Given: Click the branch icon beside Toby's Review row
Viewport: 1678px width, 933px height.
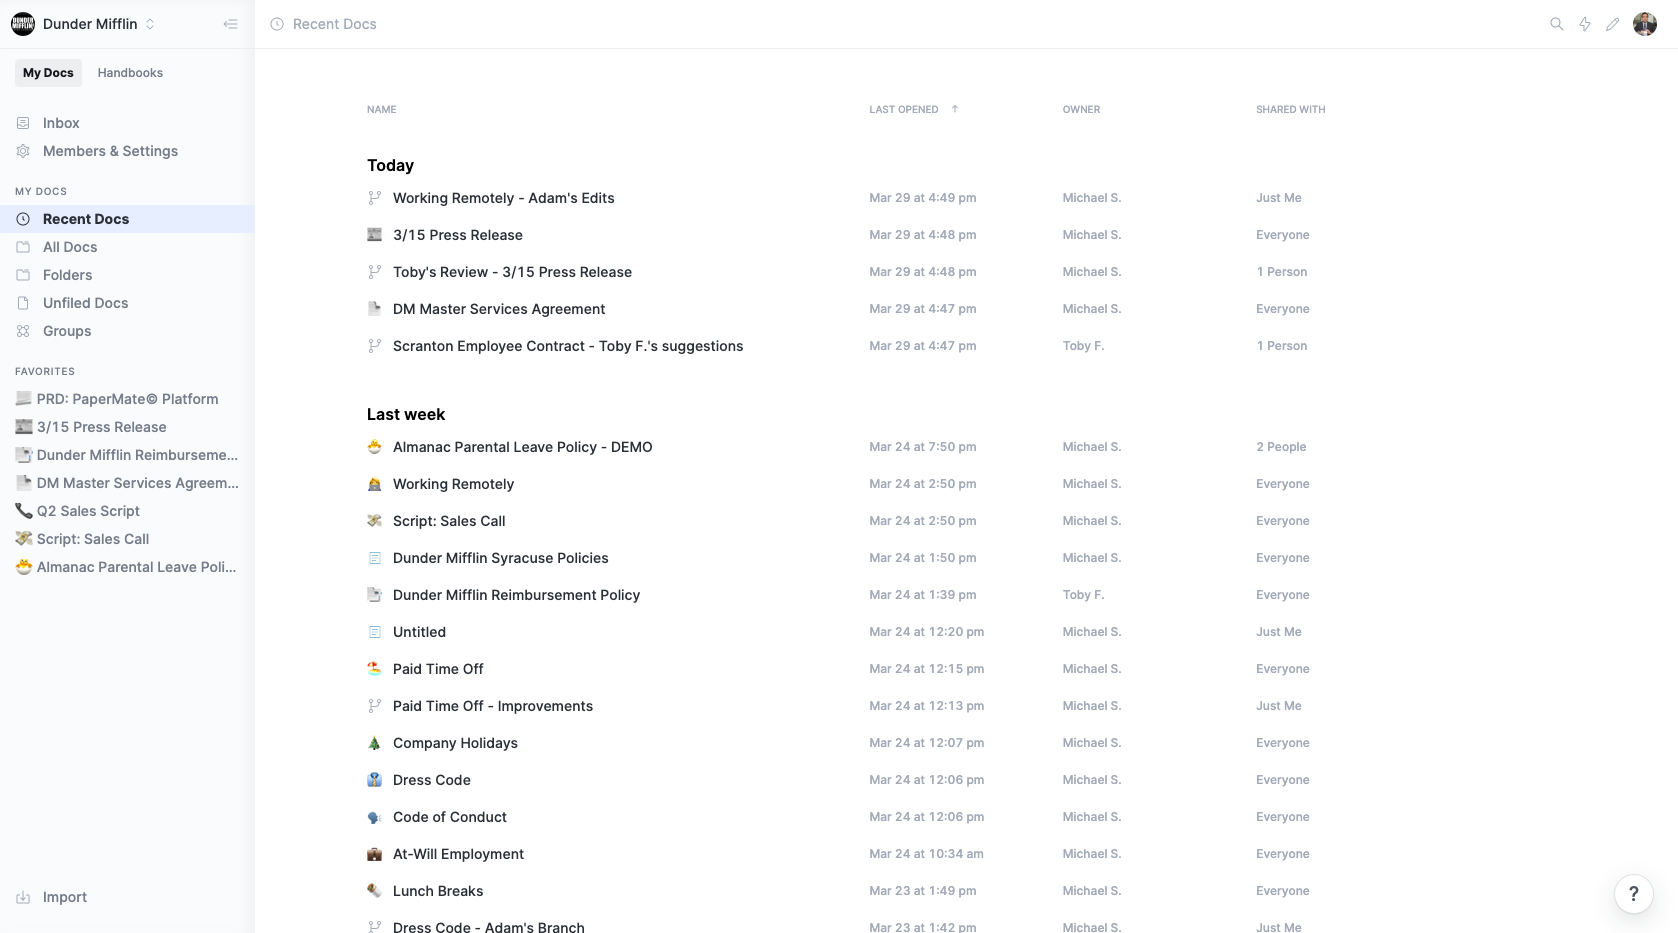Looking at the screenshot, I should click(375, 272).
